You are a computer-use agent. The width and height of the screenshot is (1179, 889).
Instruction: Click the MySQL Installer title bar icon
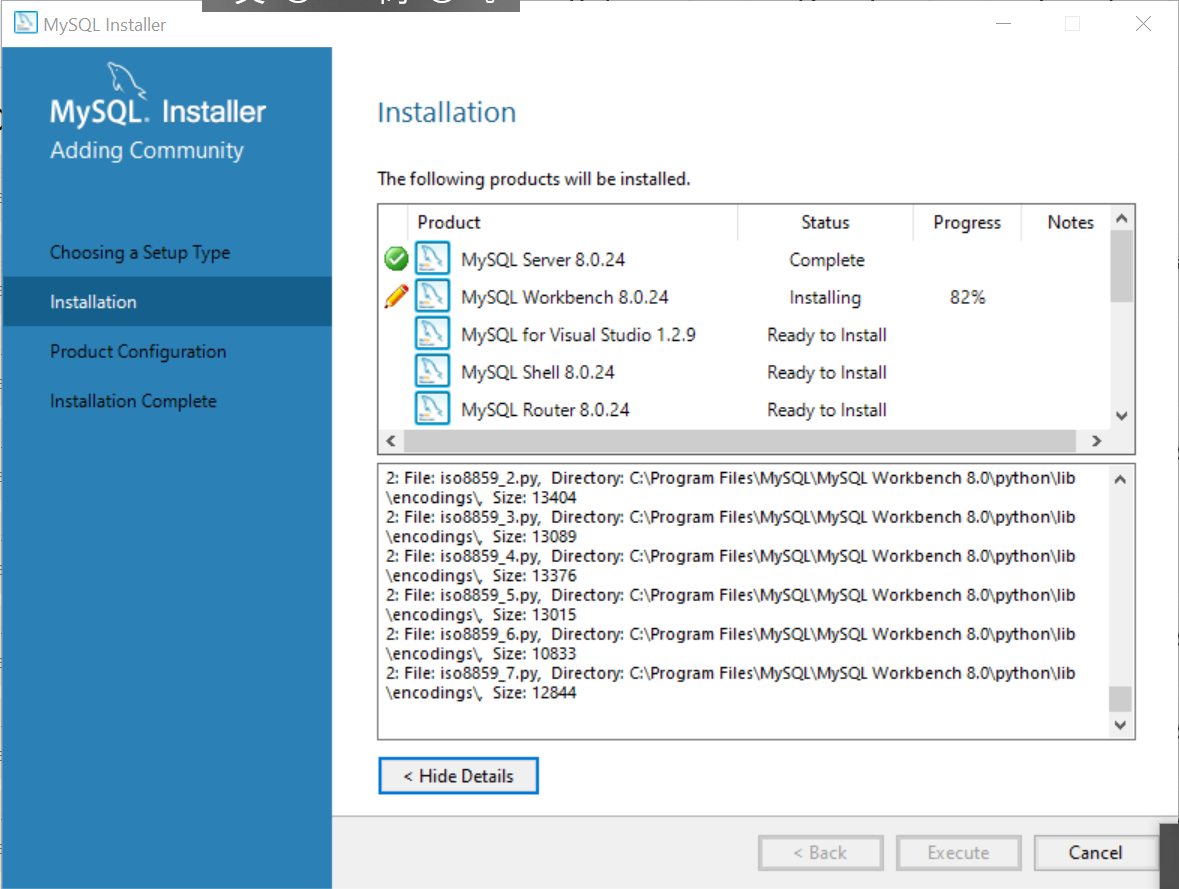coord(26,23)
